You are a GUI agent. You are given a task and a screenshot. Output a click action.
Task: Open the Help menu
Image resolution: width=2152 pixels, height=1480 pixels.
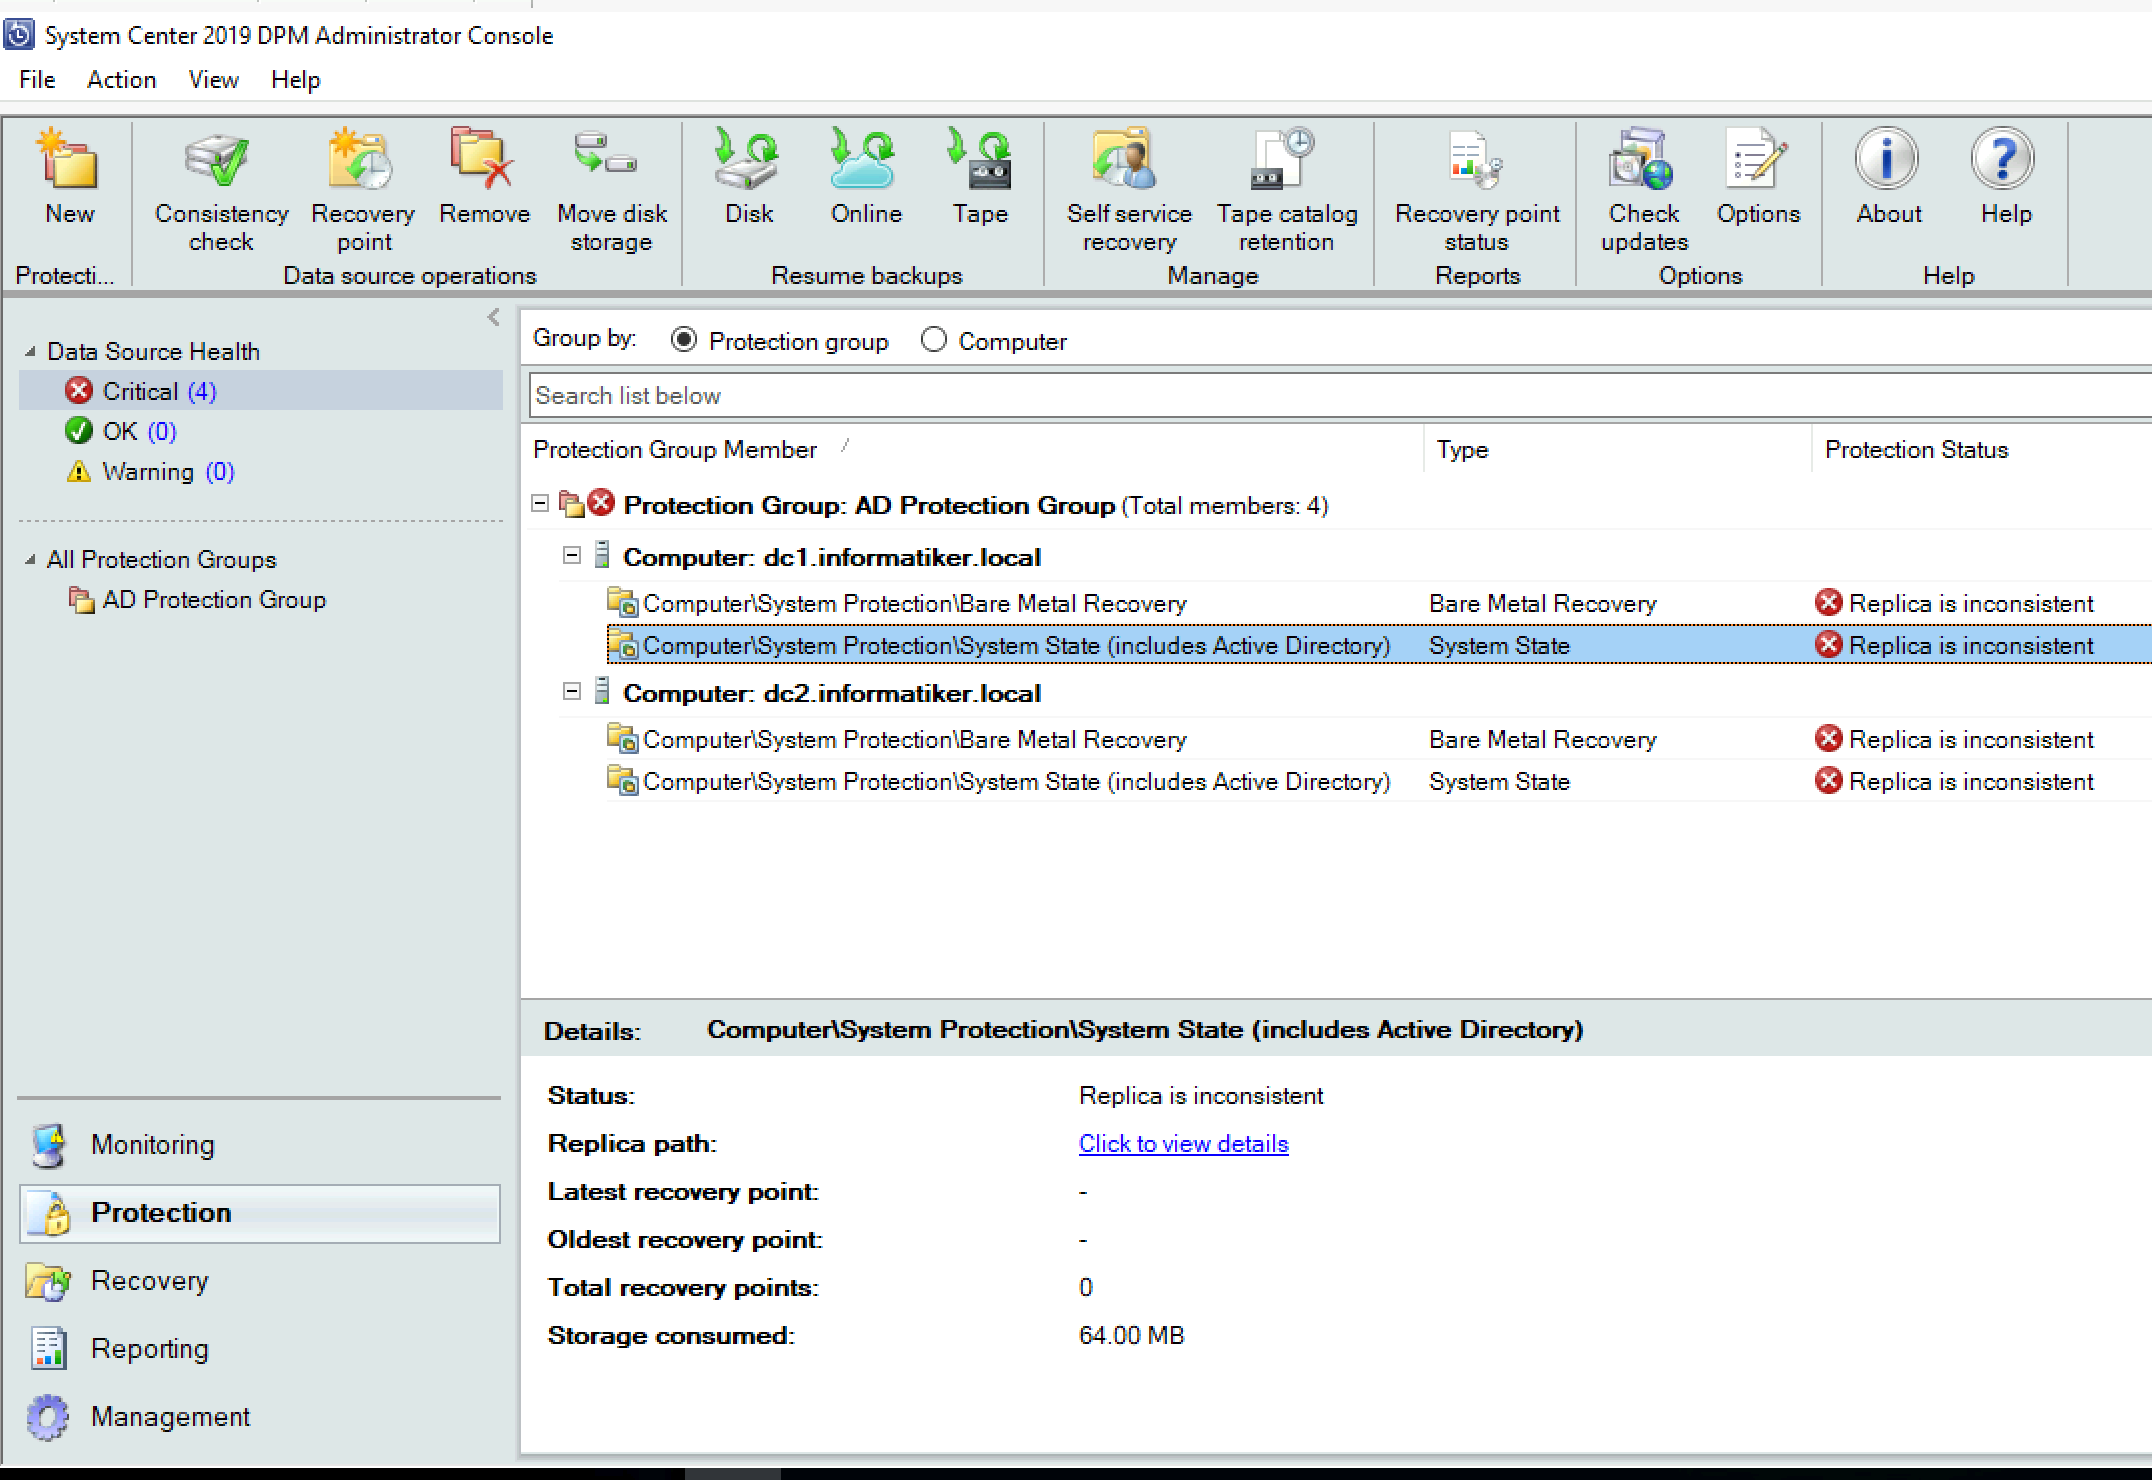click(295, 79)
